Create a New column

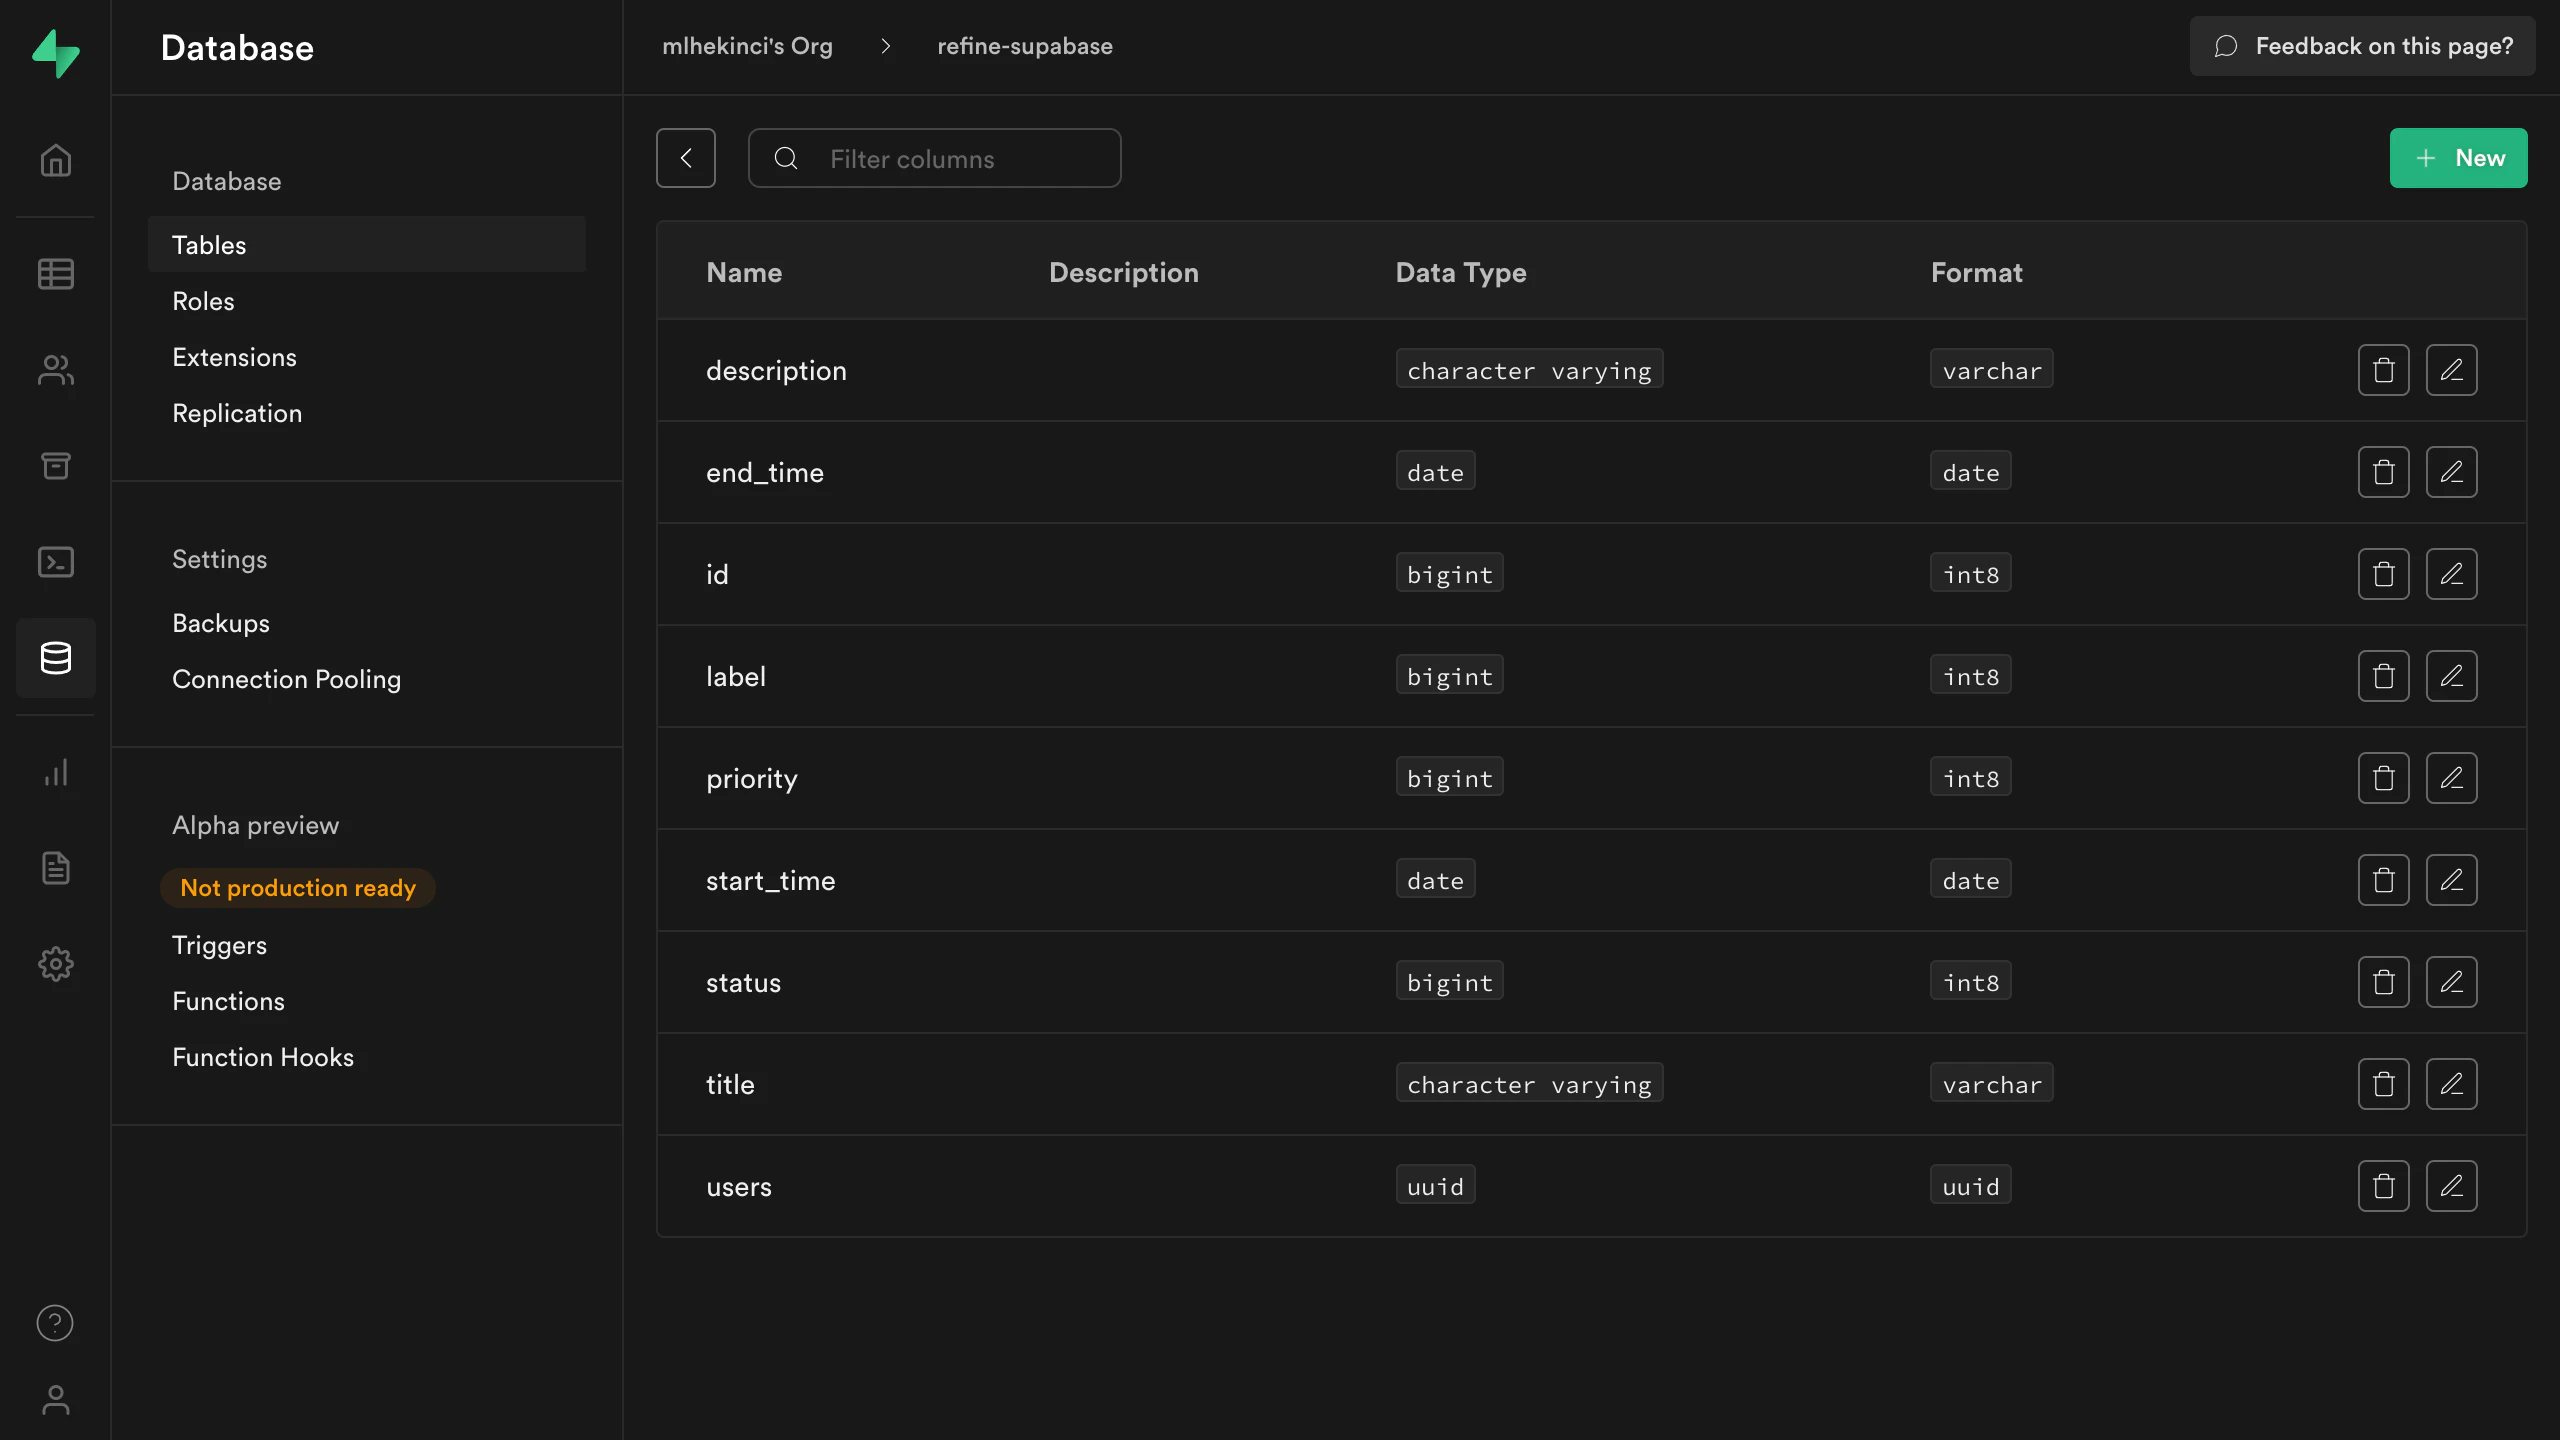coord(2458,158)
